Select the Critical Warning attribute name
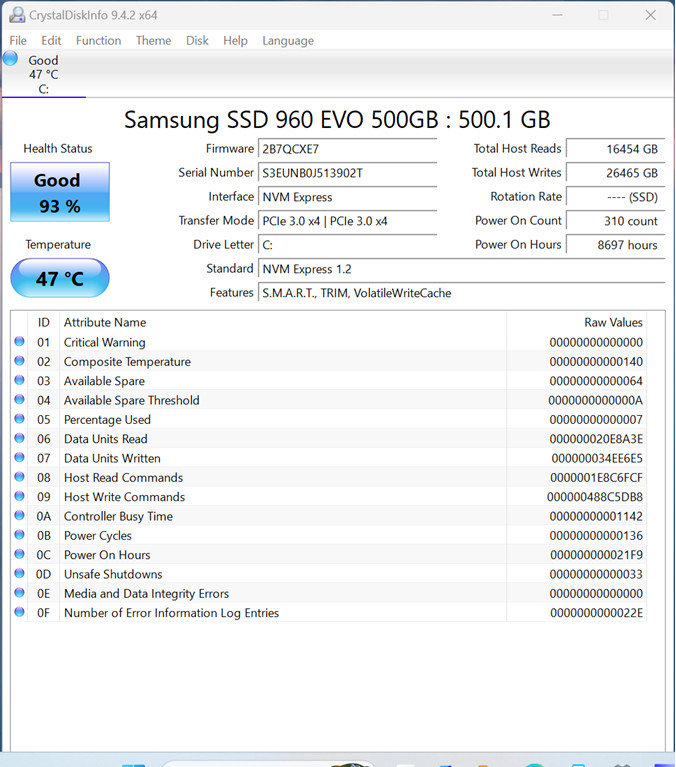The height and width of the screenshot is (767, 676). coord(105,342)
